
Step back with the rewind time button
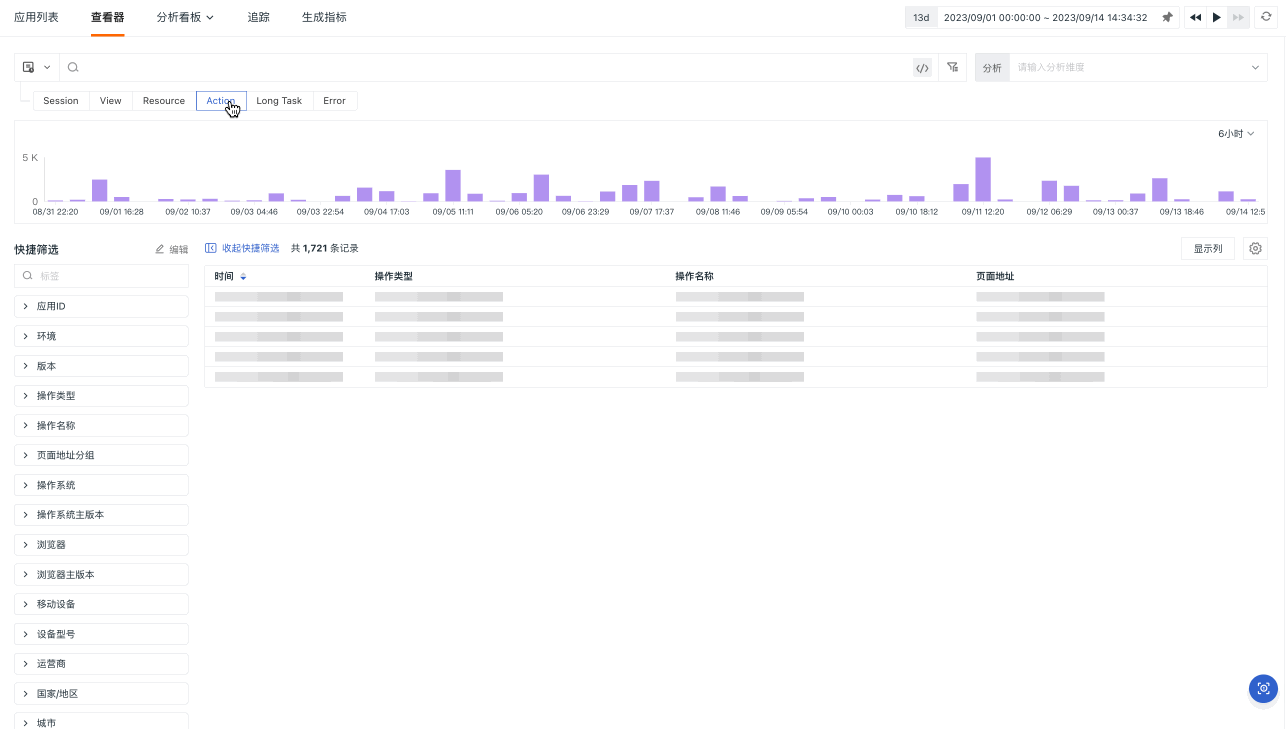pyautogui.click(x=1195, y=17)
